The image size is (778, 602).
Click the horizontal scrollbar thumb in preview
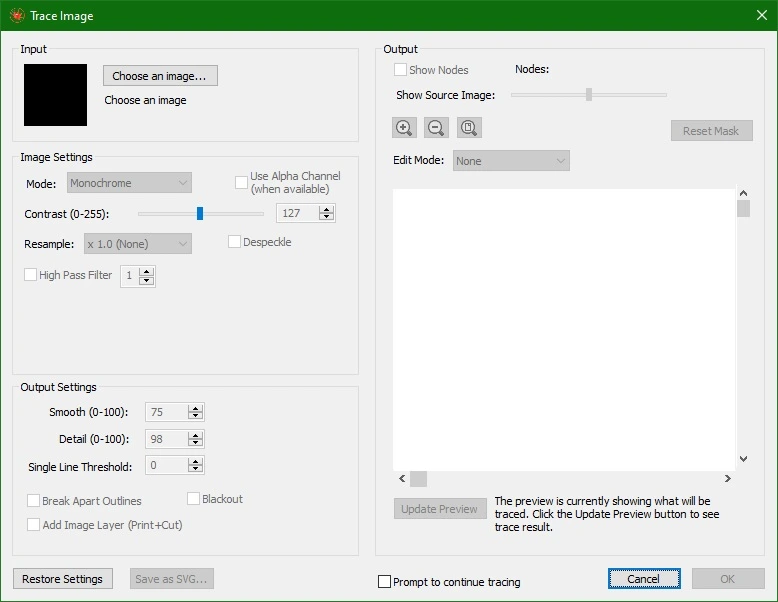point(419,478)
